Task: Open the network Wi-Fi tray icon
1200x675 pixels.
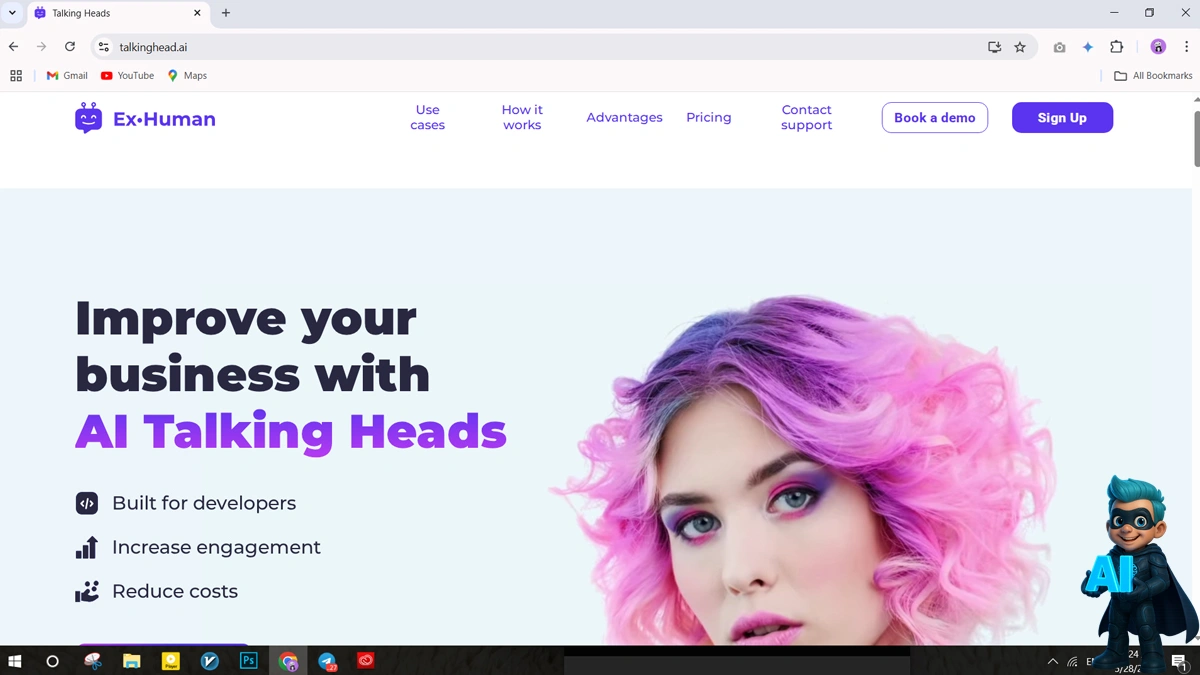Action: [1072, 662]
